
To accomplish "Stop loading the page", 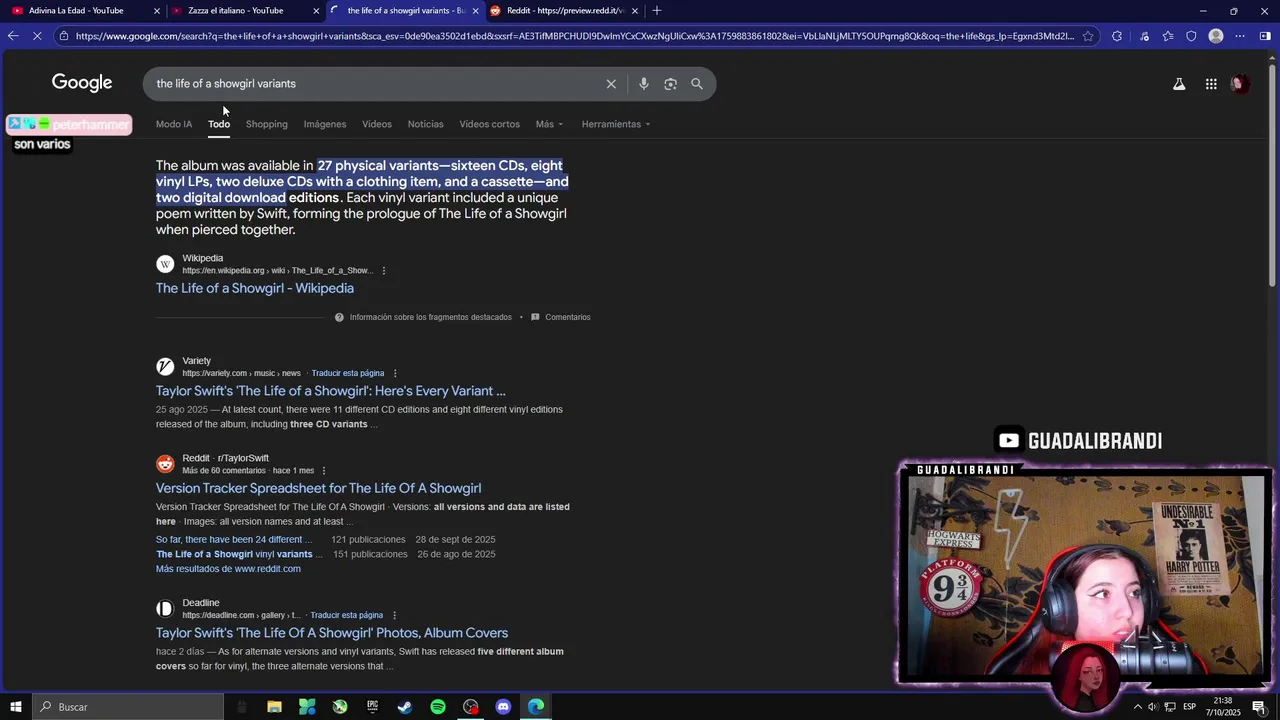I will [x=37, y=36].
